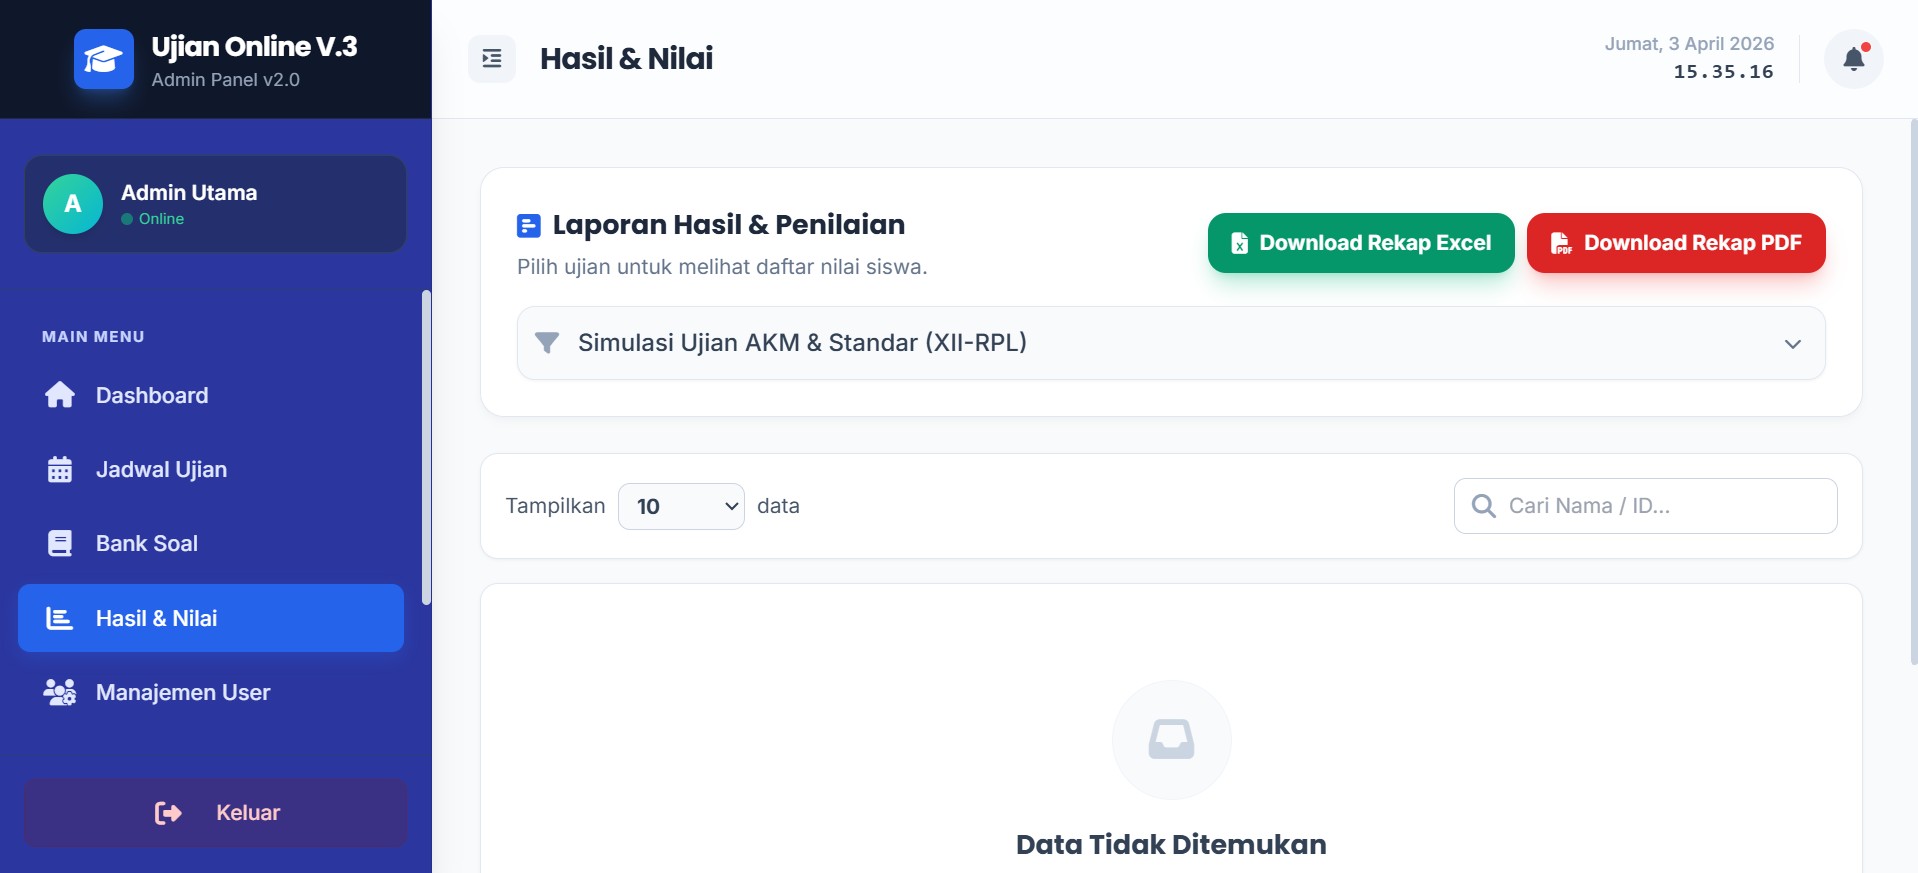Open the Bank Soal menu
The width and height of the screenshot is (1918, 873).
click(x=147, y=543)
